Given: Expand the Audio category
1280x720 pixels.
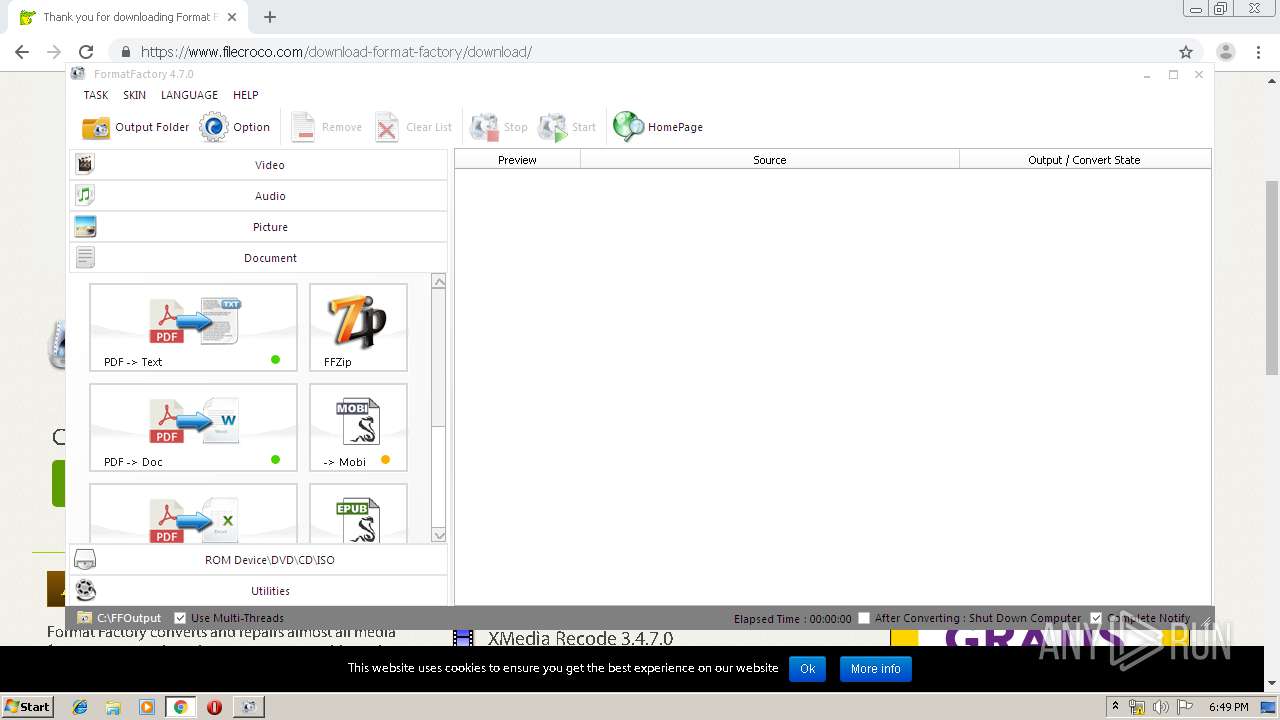Looking at the screenshot, I should click(258, 196).
